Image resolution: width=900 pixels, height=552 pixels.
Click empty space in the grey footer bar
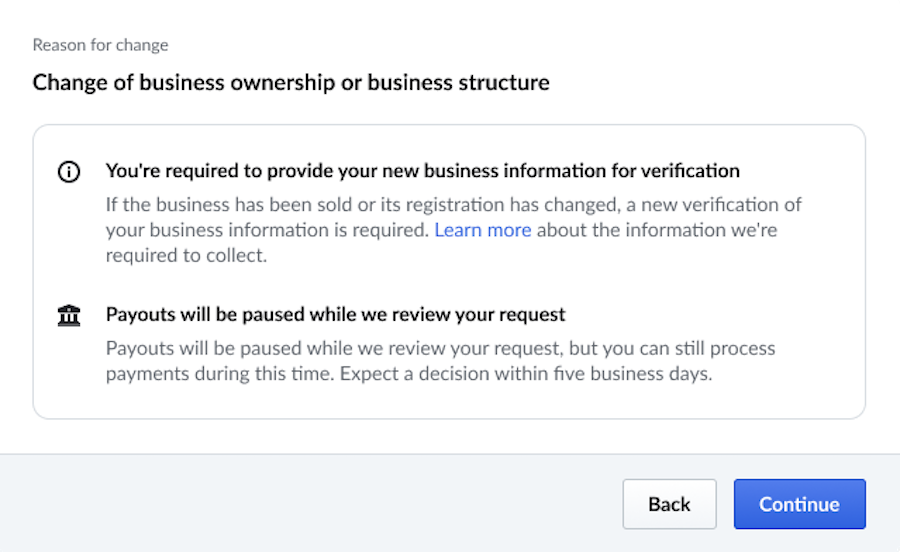pos(300,504)
